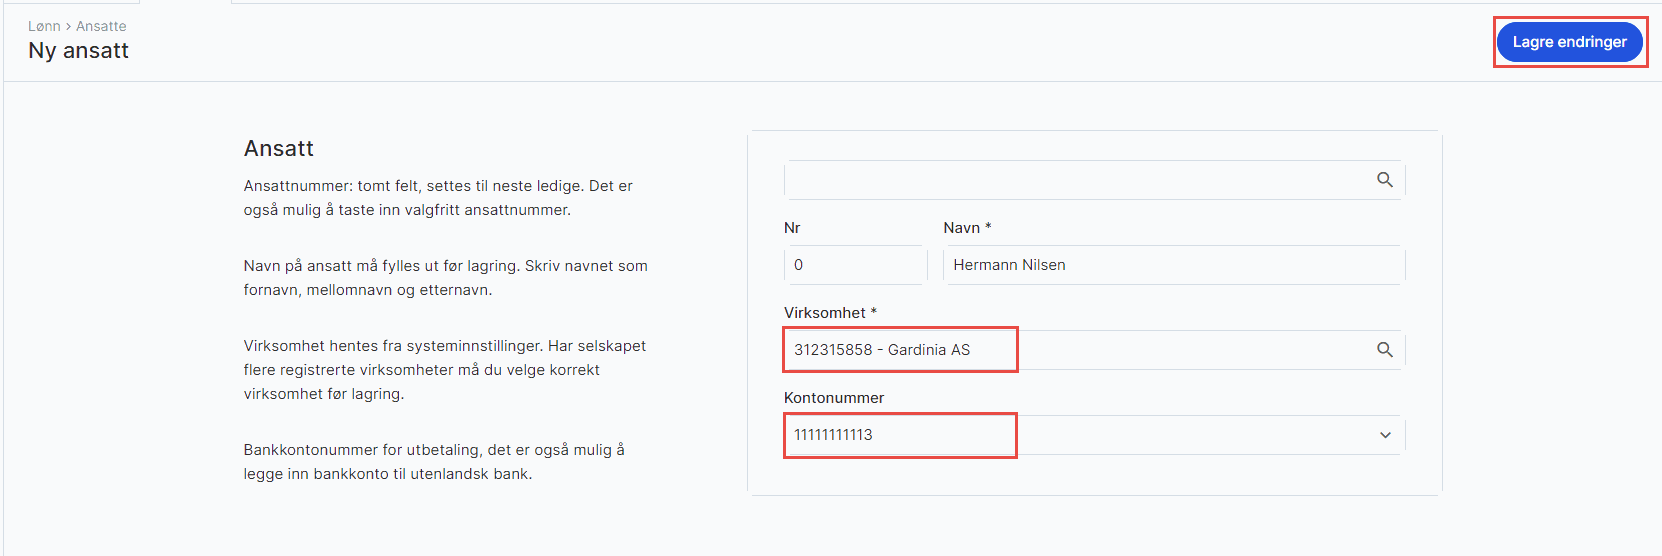Expand the Kontonummer dropdown chevron

[x=1385, y=435]
